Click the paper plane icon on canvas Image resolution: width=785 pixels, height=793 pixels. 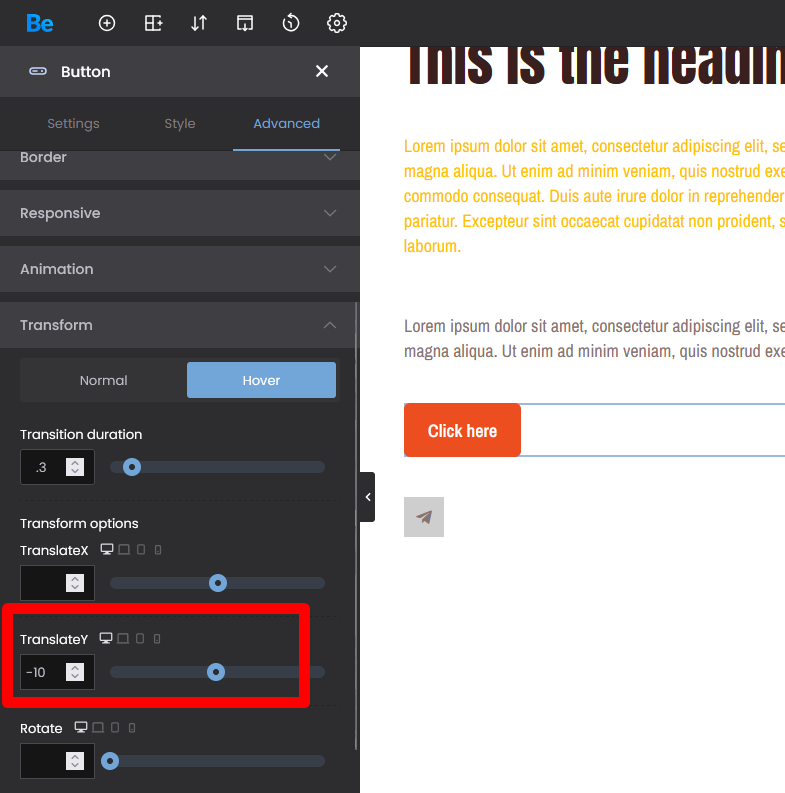[424, 517]
